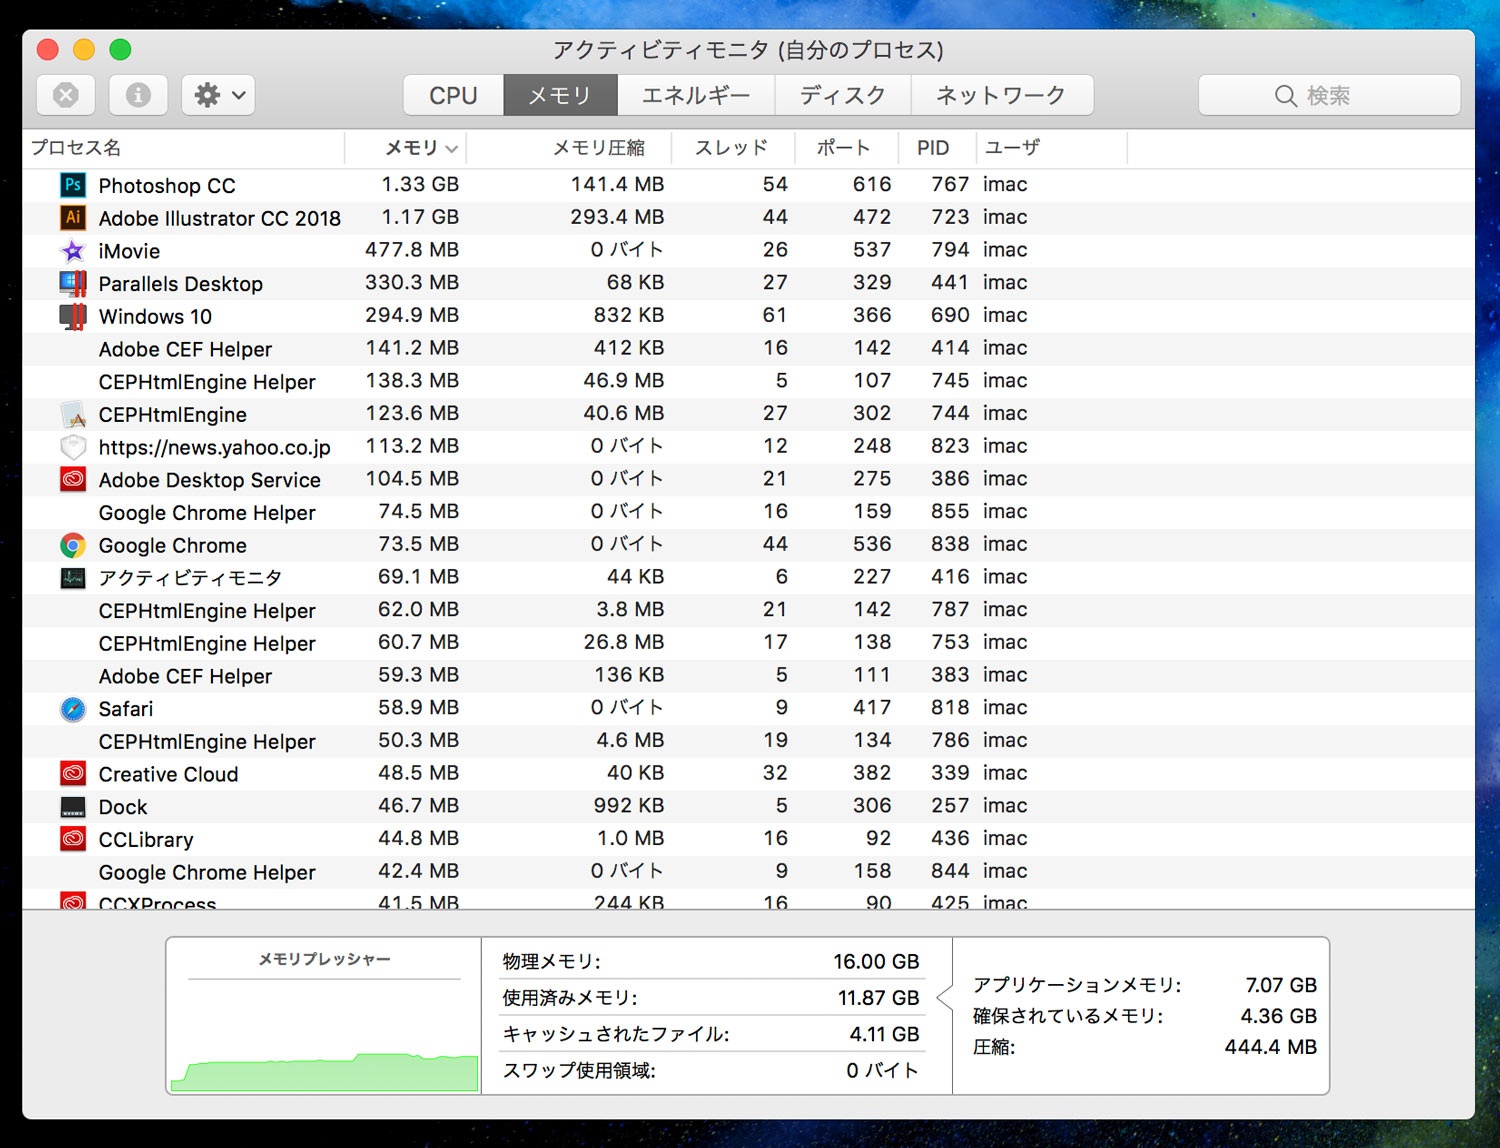
Task: Select Adobe CEF Helper with PID 383
Action: [x=185, y=676]
